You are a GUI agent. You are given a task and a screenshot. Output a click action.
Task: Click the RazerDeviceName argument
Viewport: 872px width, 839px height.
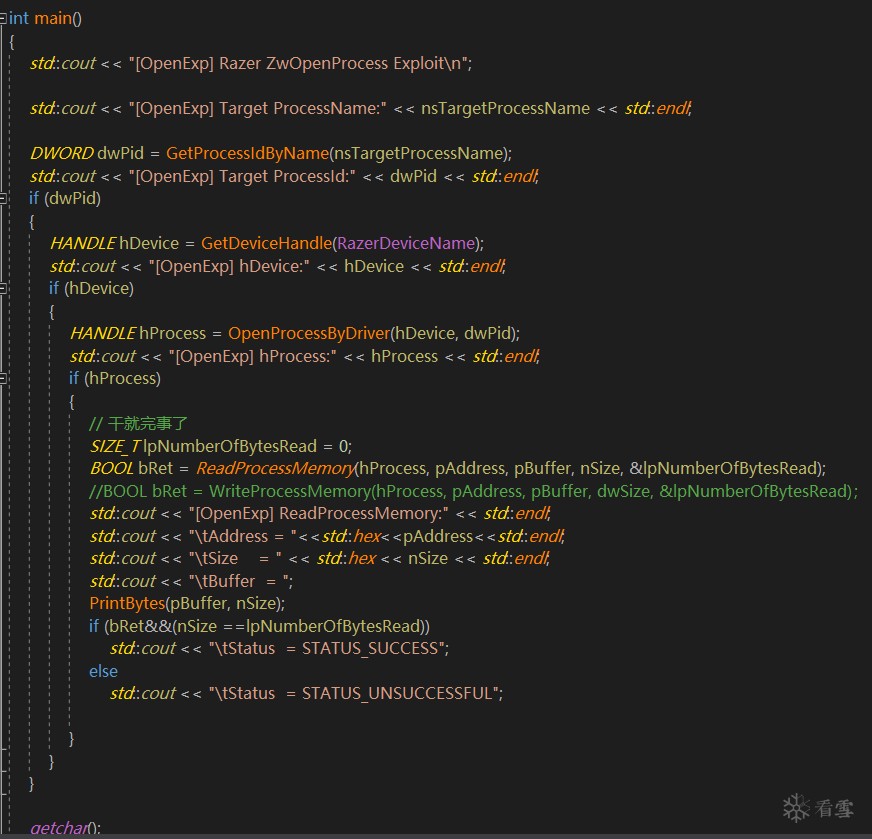tap(406, 243)
